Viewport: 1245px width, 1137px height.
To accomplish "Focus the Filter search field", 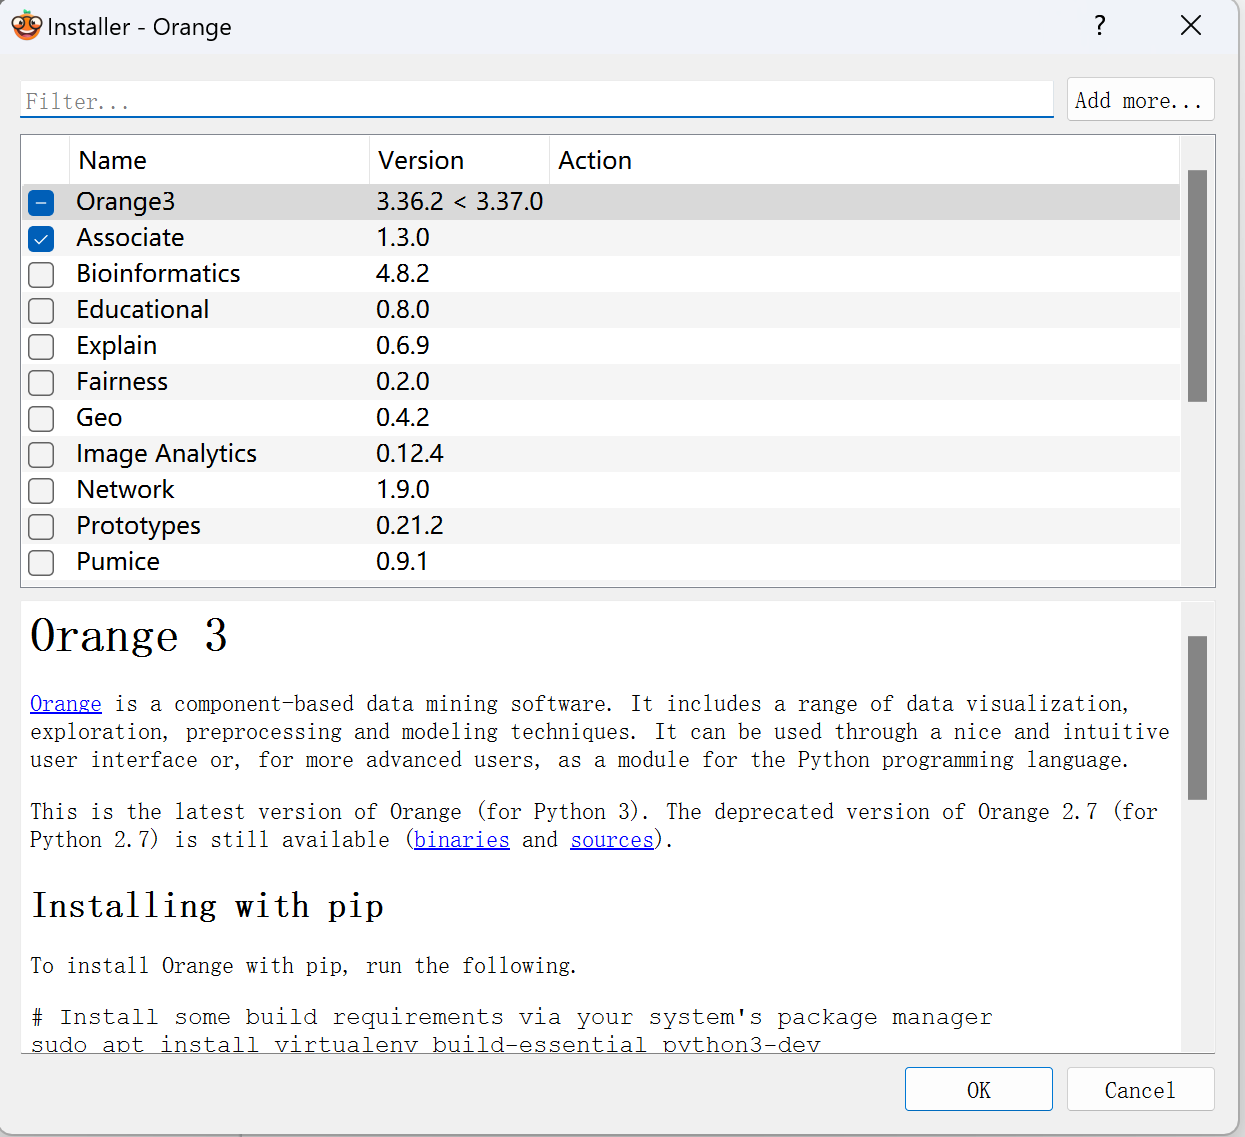I will coord(537,100).
